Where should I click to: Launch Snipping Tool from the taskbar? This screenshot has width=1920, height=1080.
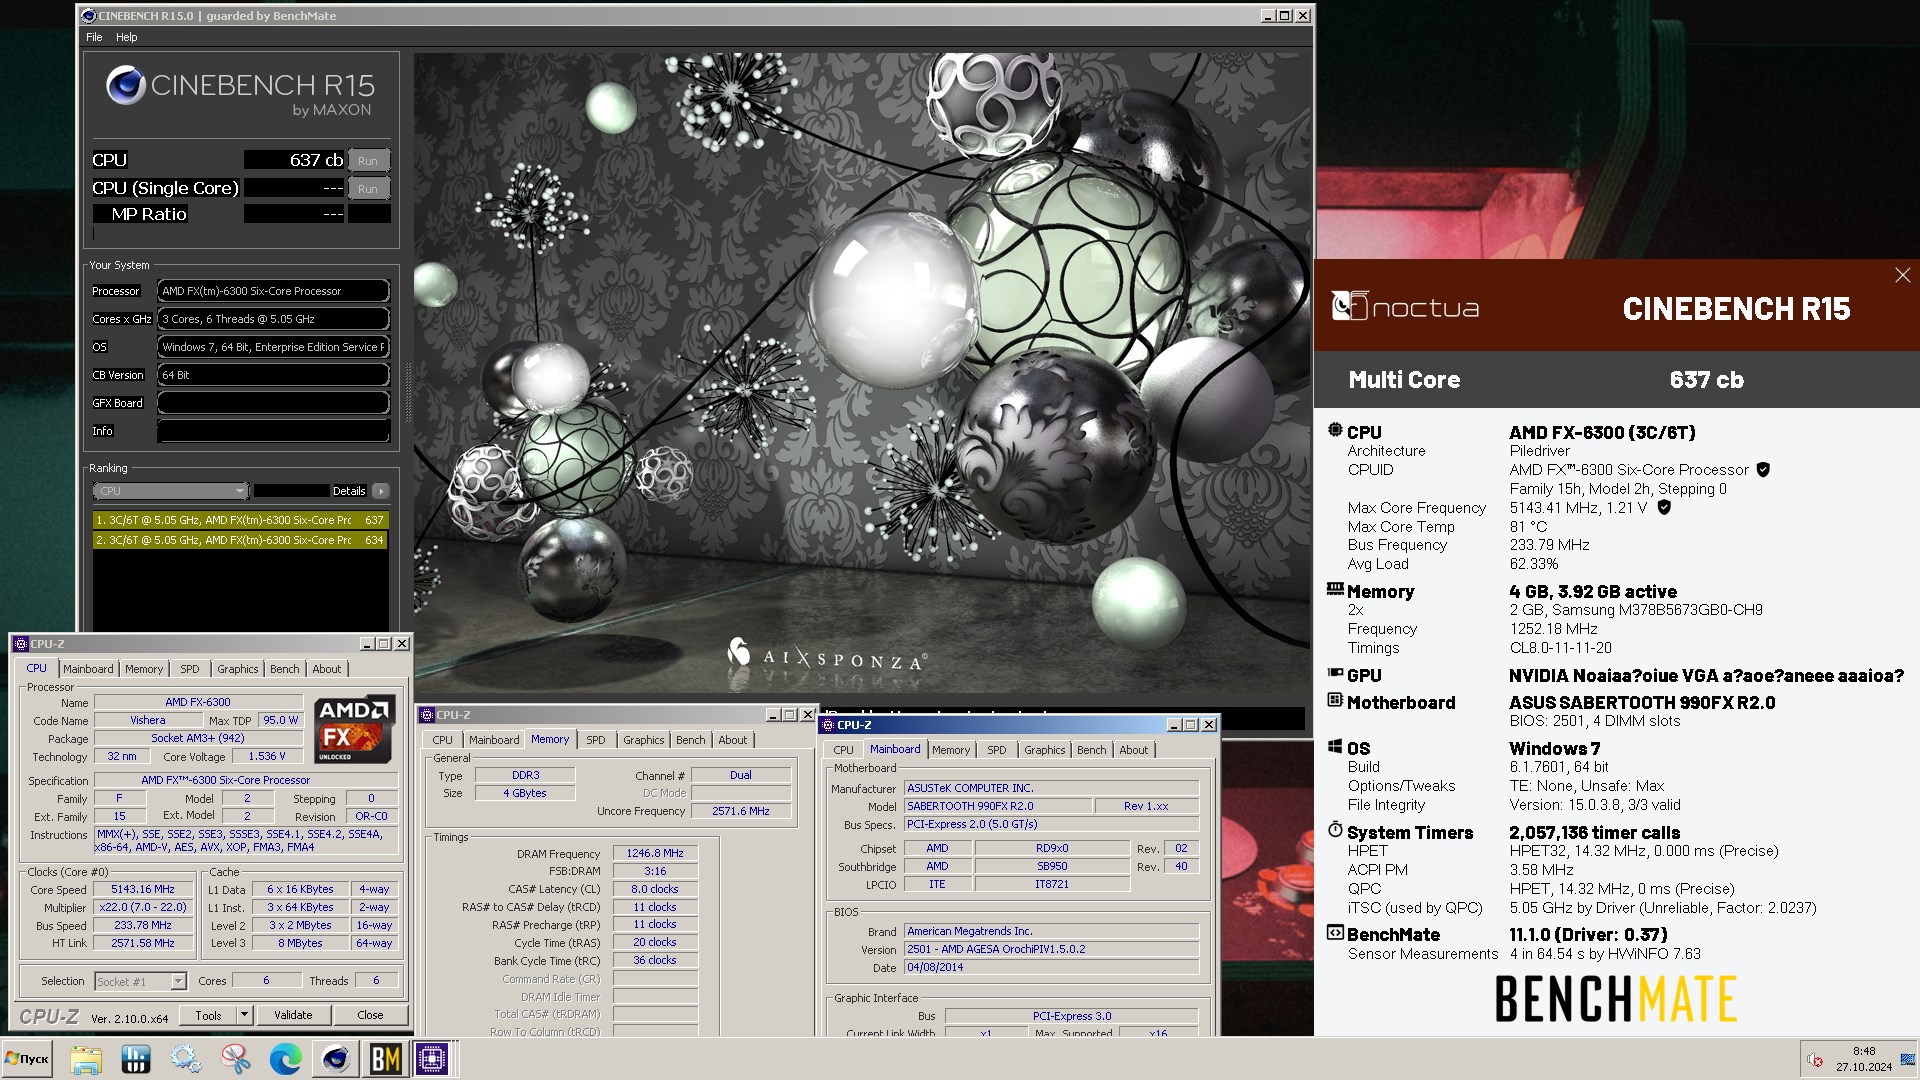coord(236,1059)
